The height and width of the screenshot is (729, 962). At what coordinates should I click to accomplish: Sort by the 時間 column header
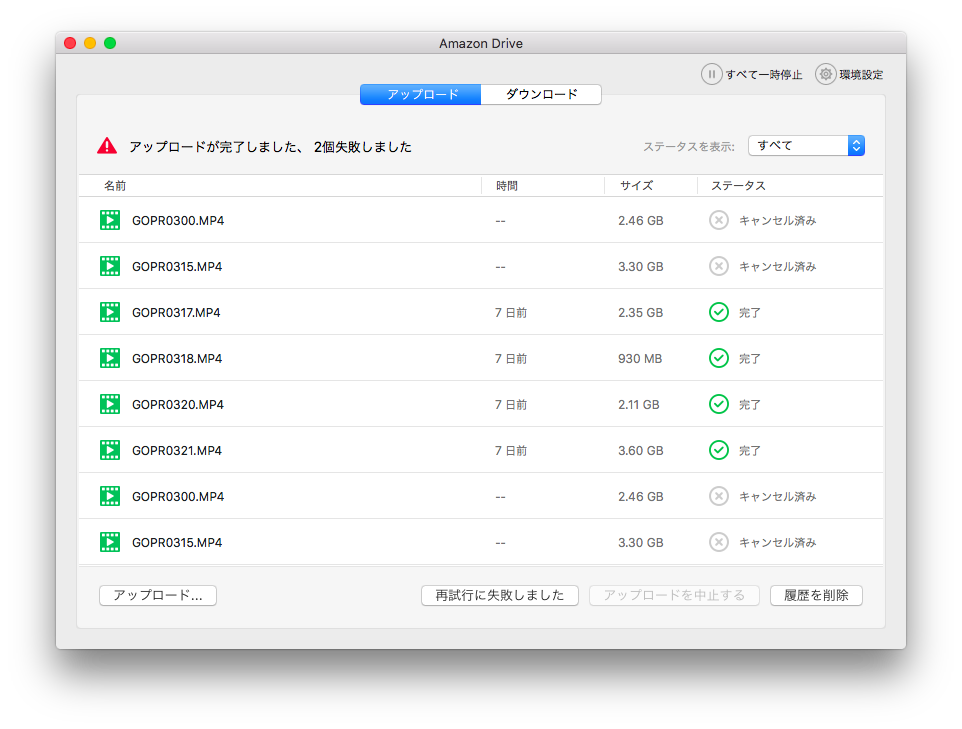(x=507, y=185)
